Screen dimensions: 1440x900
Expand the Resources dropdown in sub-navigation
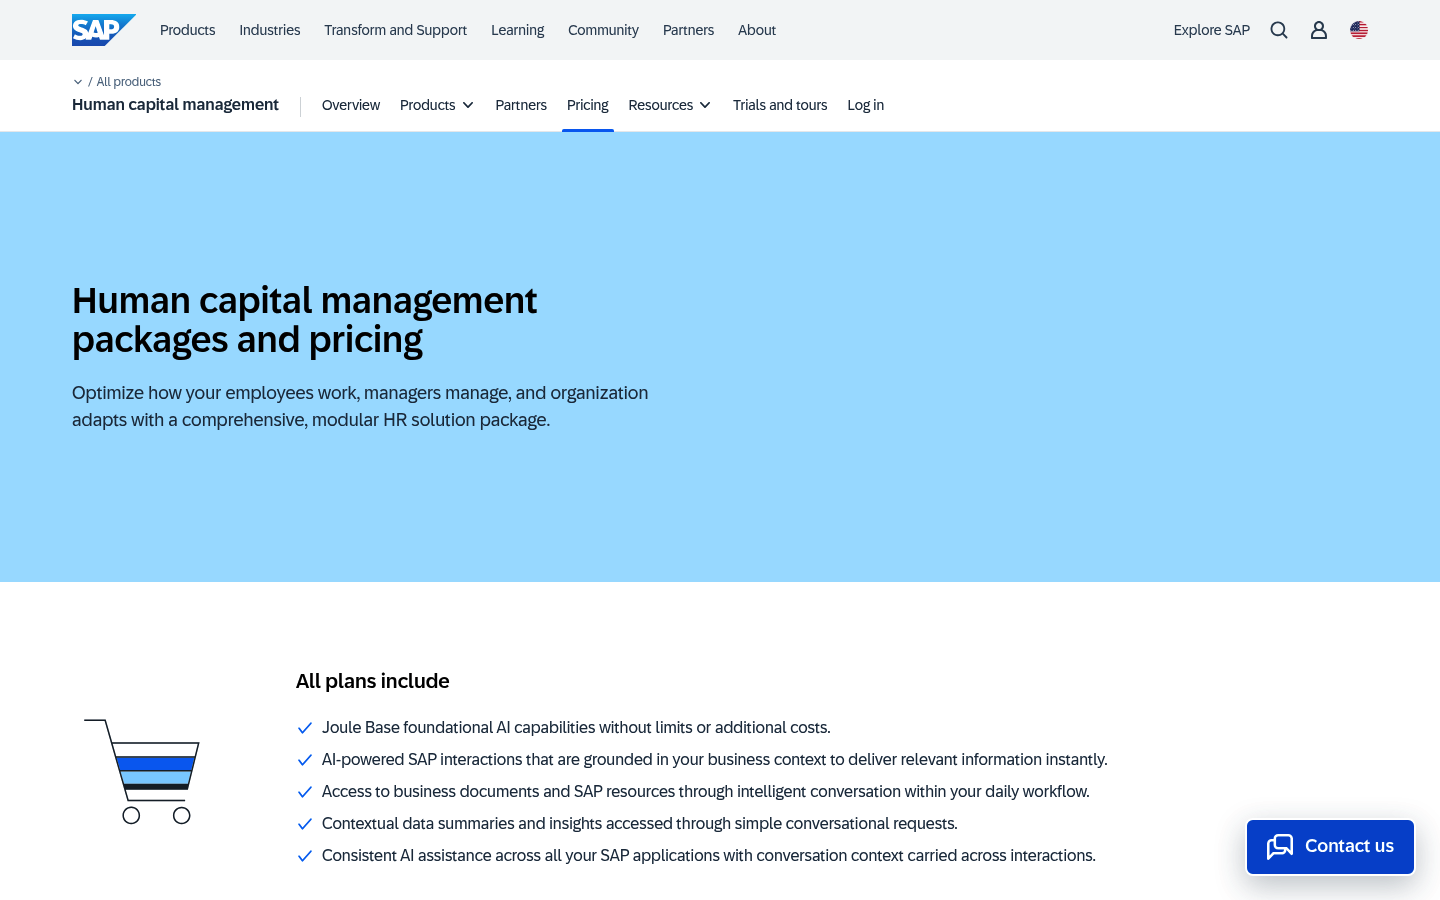tap(670, 105)
